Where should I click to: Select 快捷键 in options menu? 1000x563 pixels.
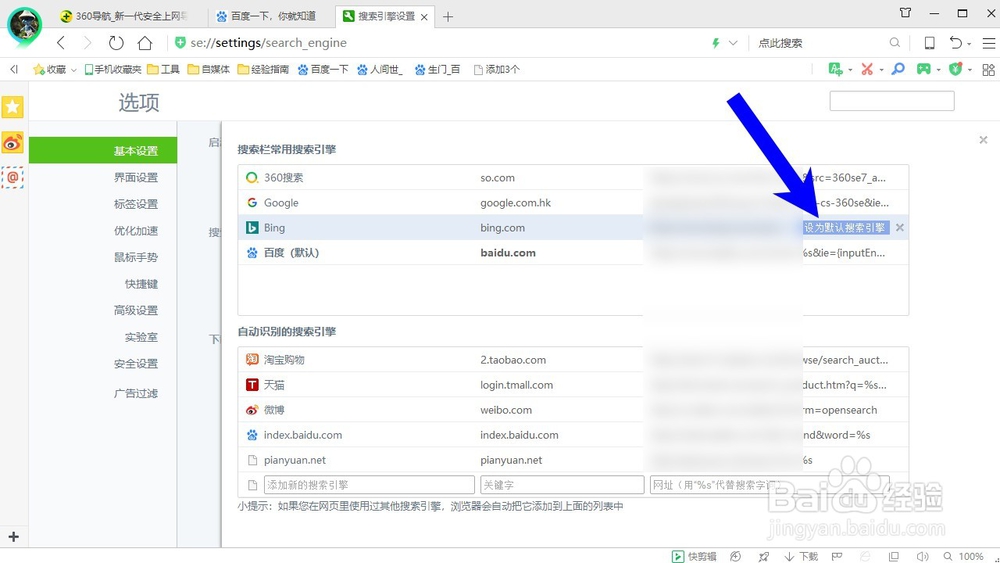pyautogui.click(x=141, y=284)
